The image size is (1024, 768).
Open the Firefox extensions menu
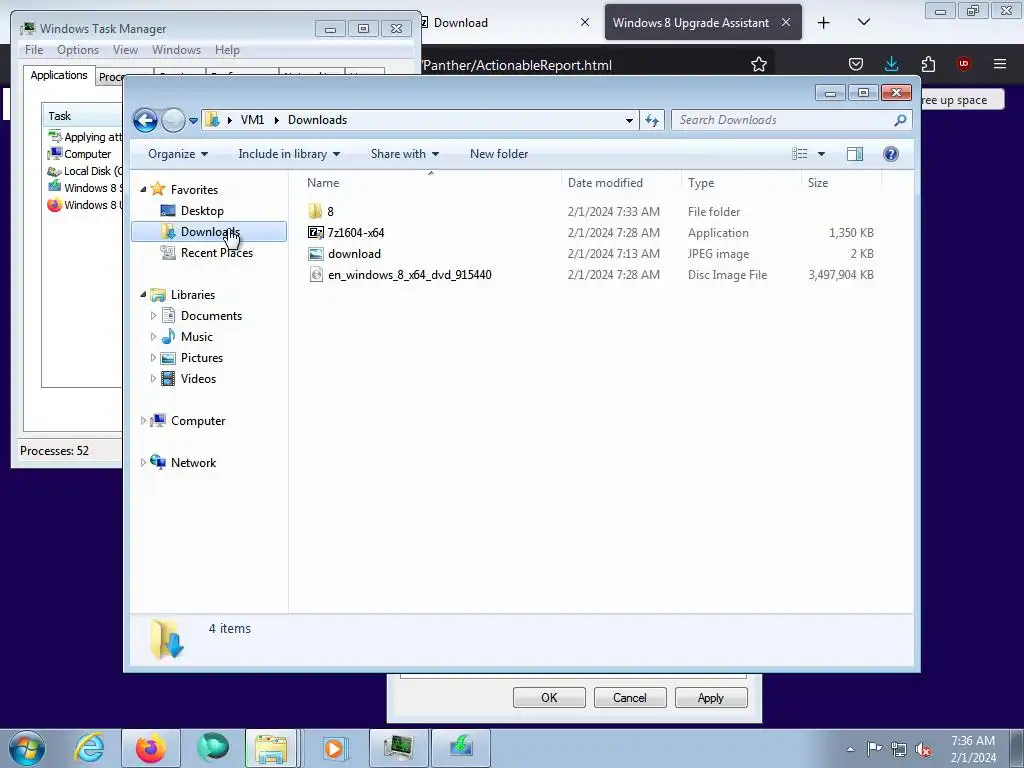coord(928,64)
